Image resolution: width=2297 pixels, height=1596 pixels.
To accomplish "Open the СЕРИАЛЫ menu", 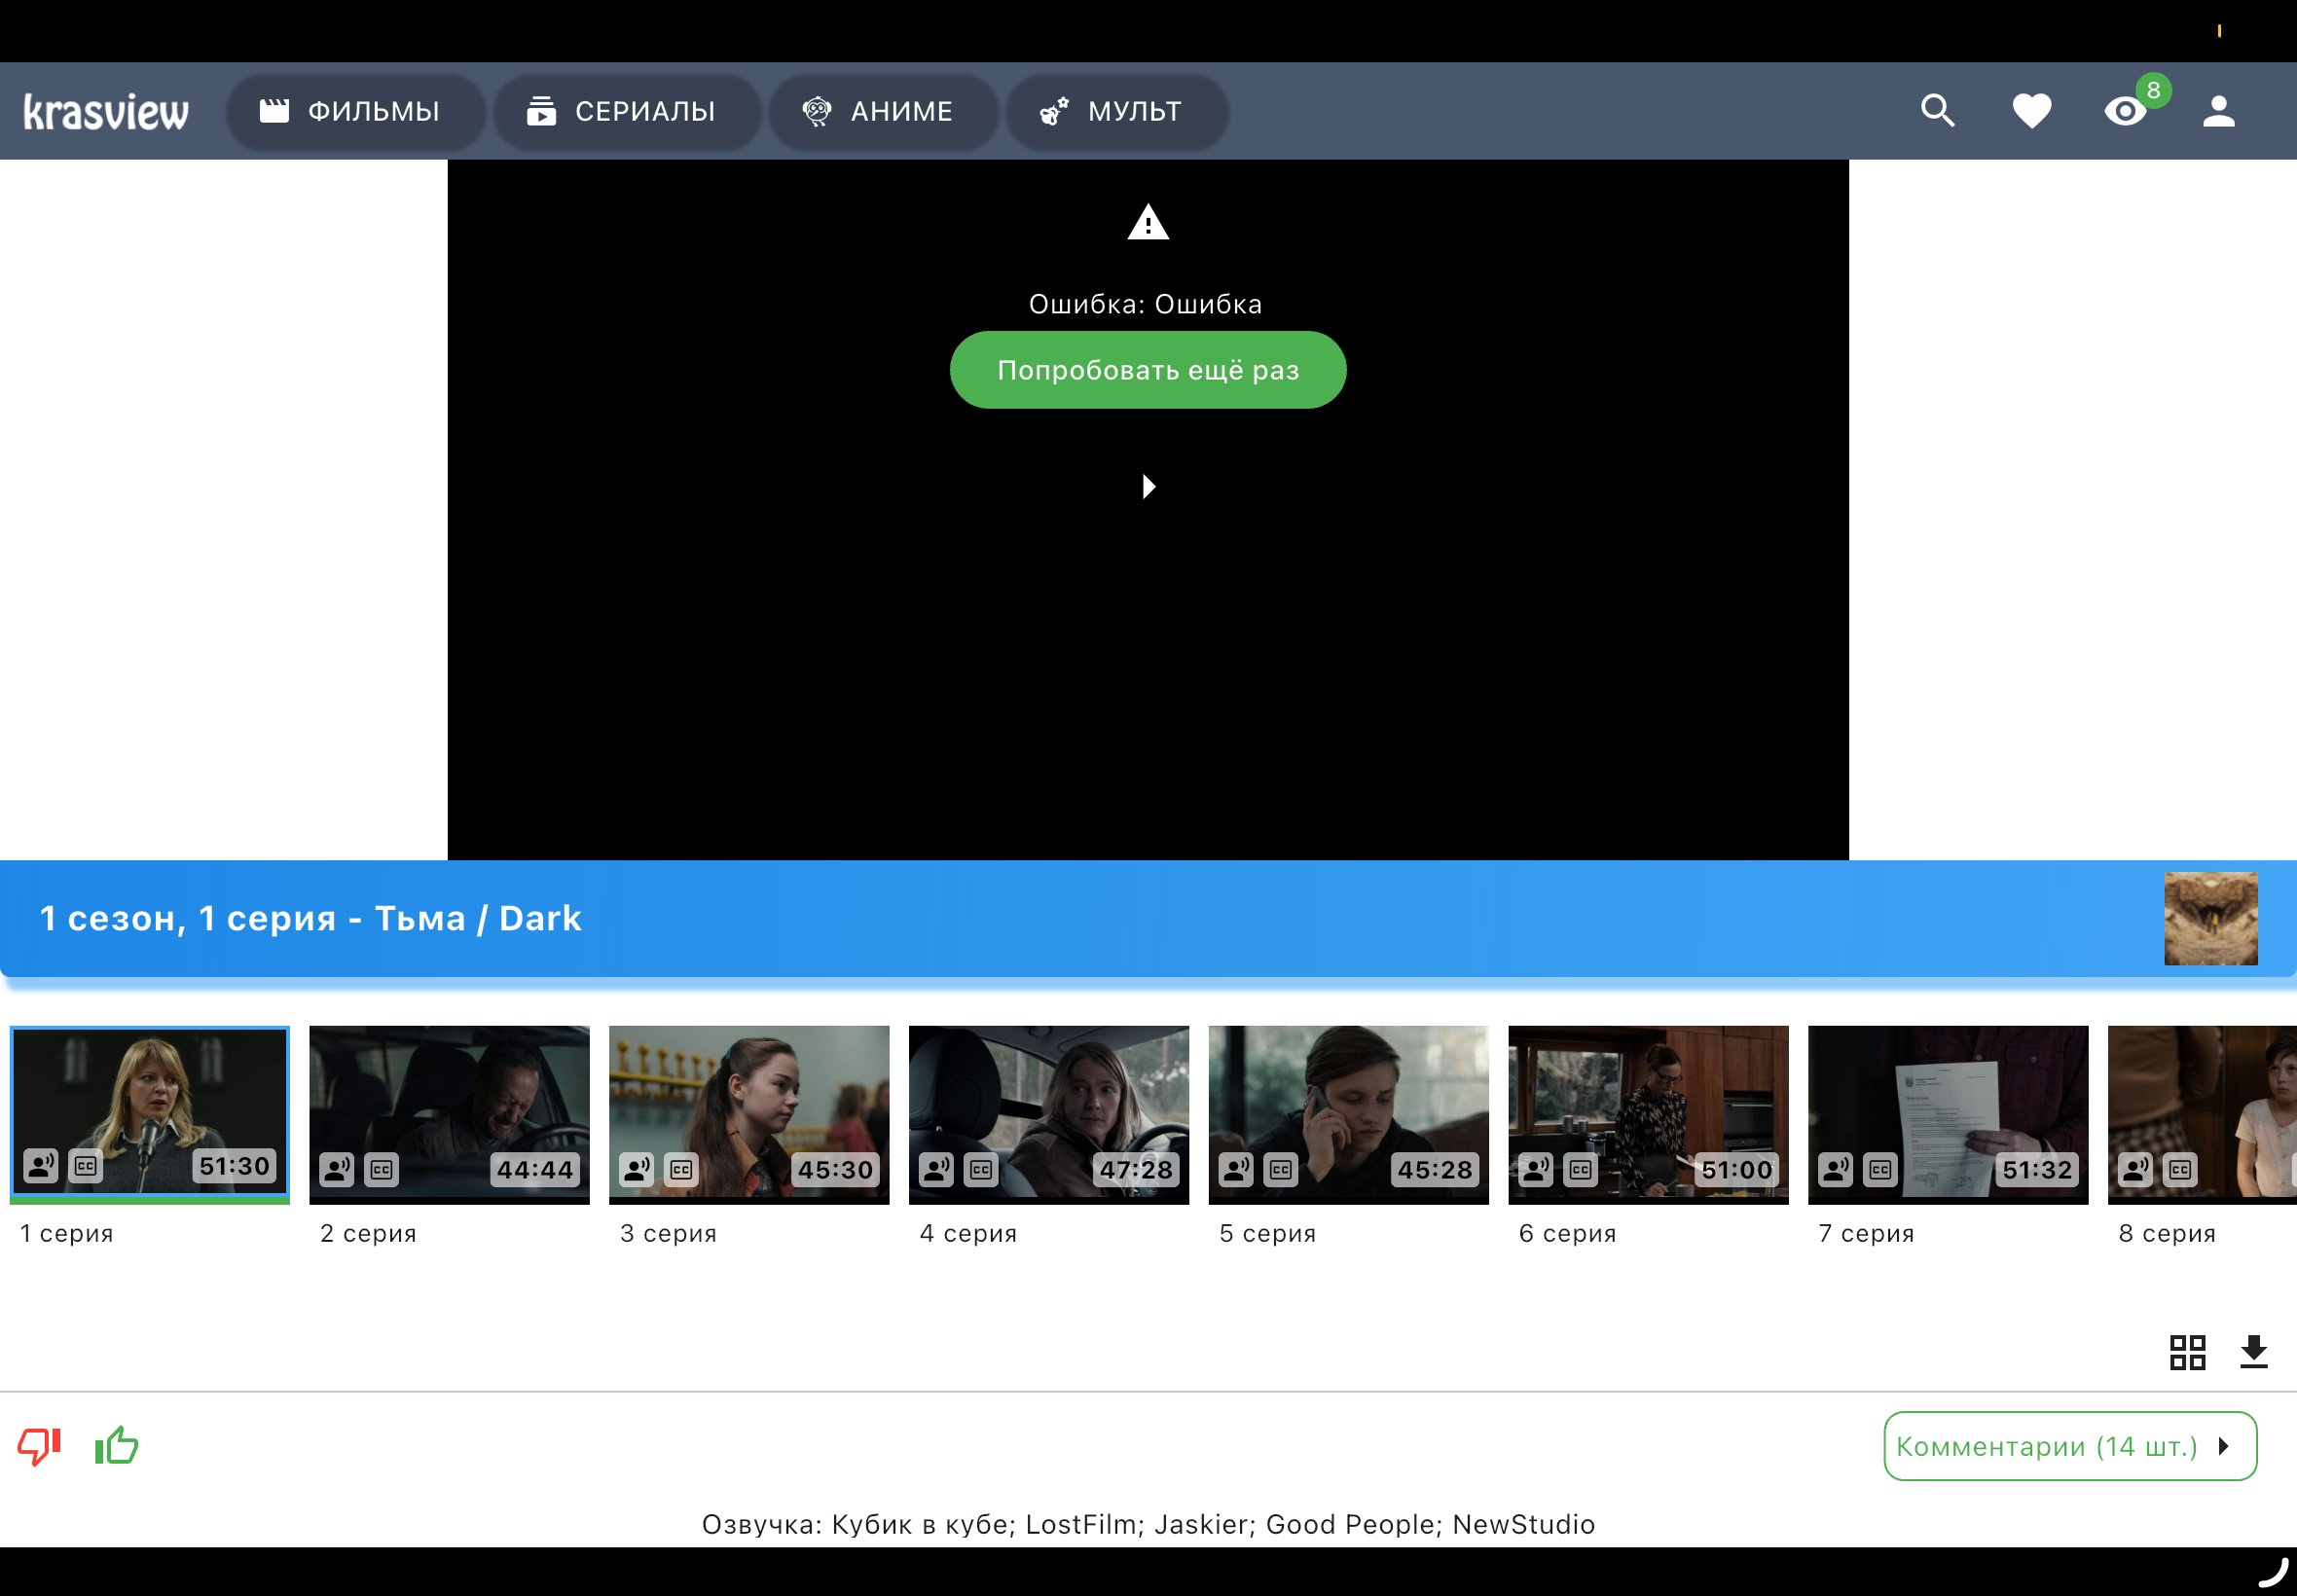I will click(622, 111).
